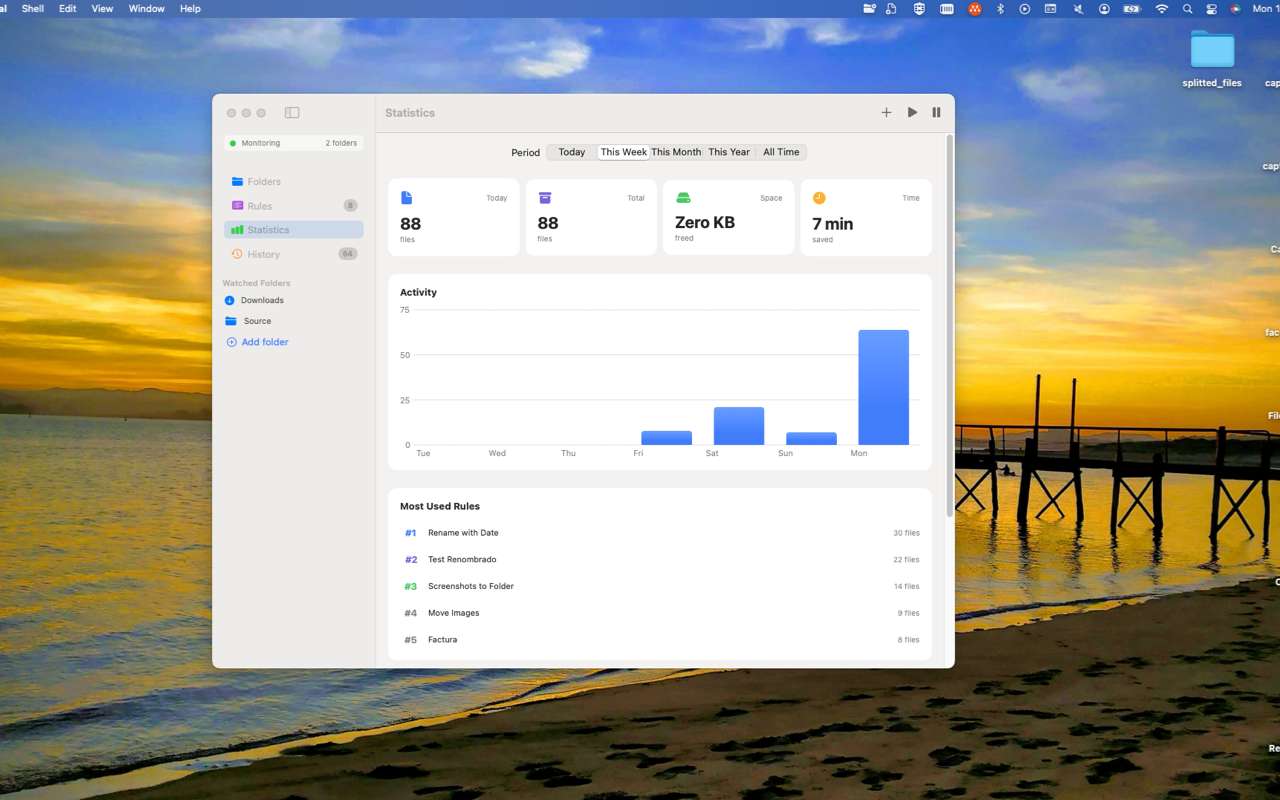1280x800 pixels.
Task: Select Source watched folder
Action: (257, 322)
